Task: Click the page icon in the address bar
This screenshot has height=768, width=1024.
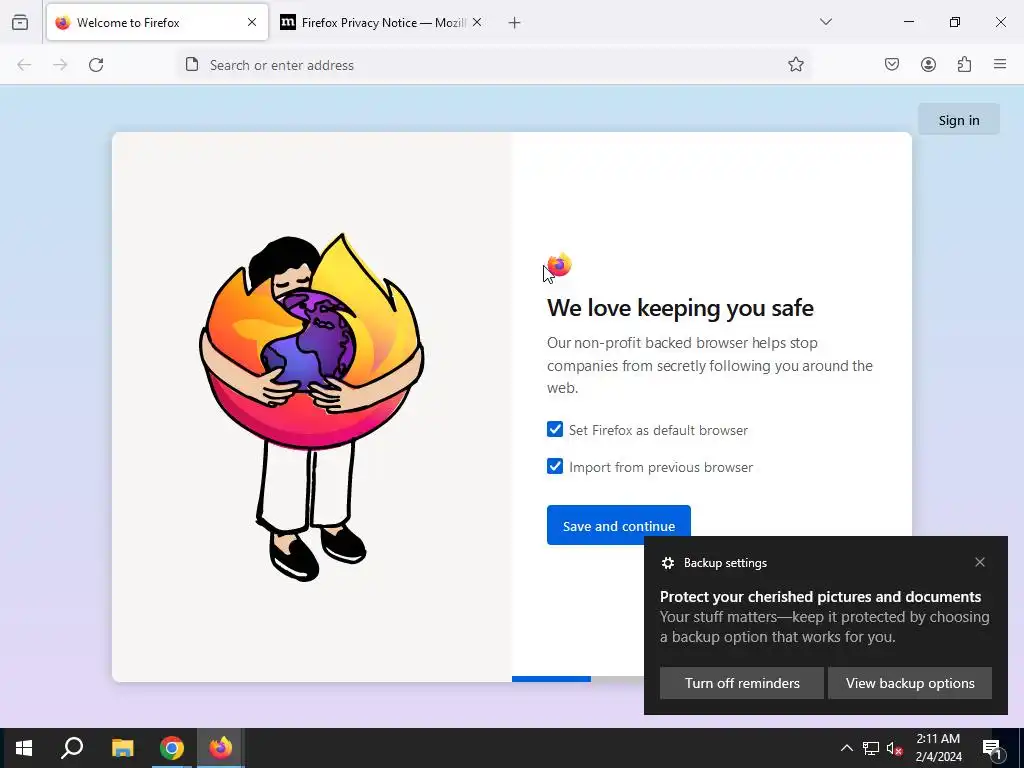Action: [192, 65]
